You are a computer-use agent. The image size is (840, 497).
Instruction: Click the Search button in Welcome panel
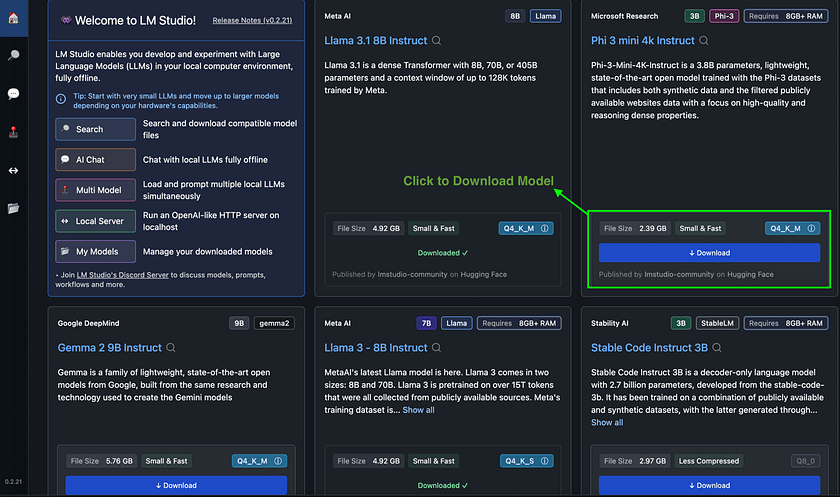(95, 129)
